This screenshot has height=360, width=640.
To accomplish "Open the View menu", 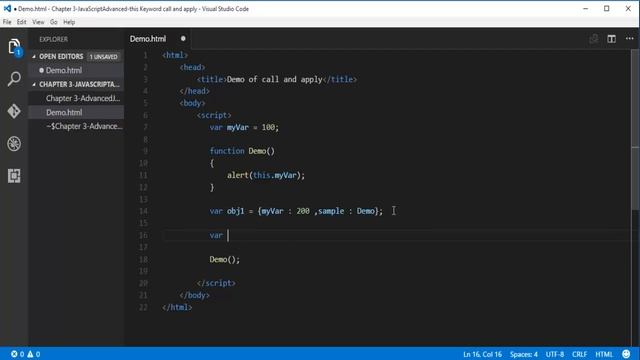I will click(x=38, y=22).
